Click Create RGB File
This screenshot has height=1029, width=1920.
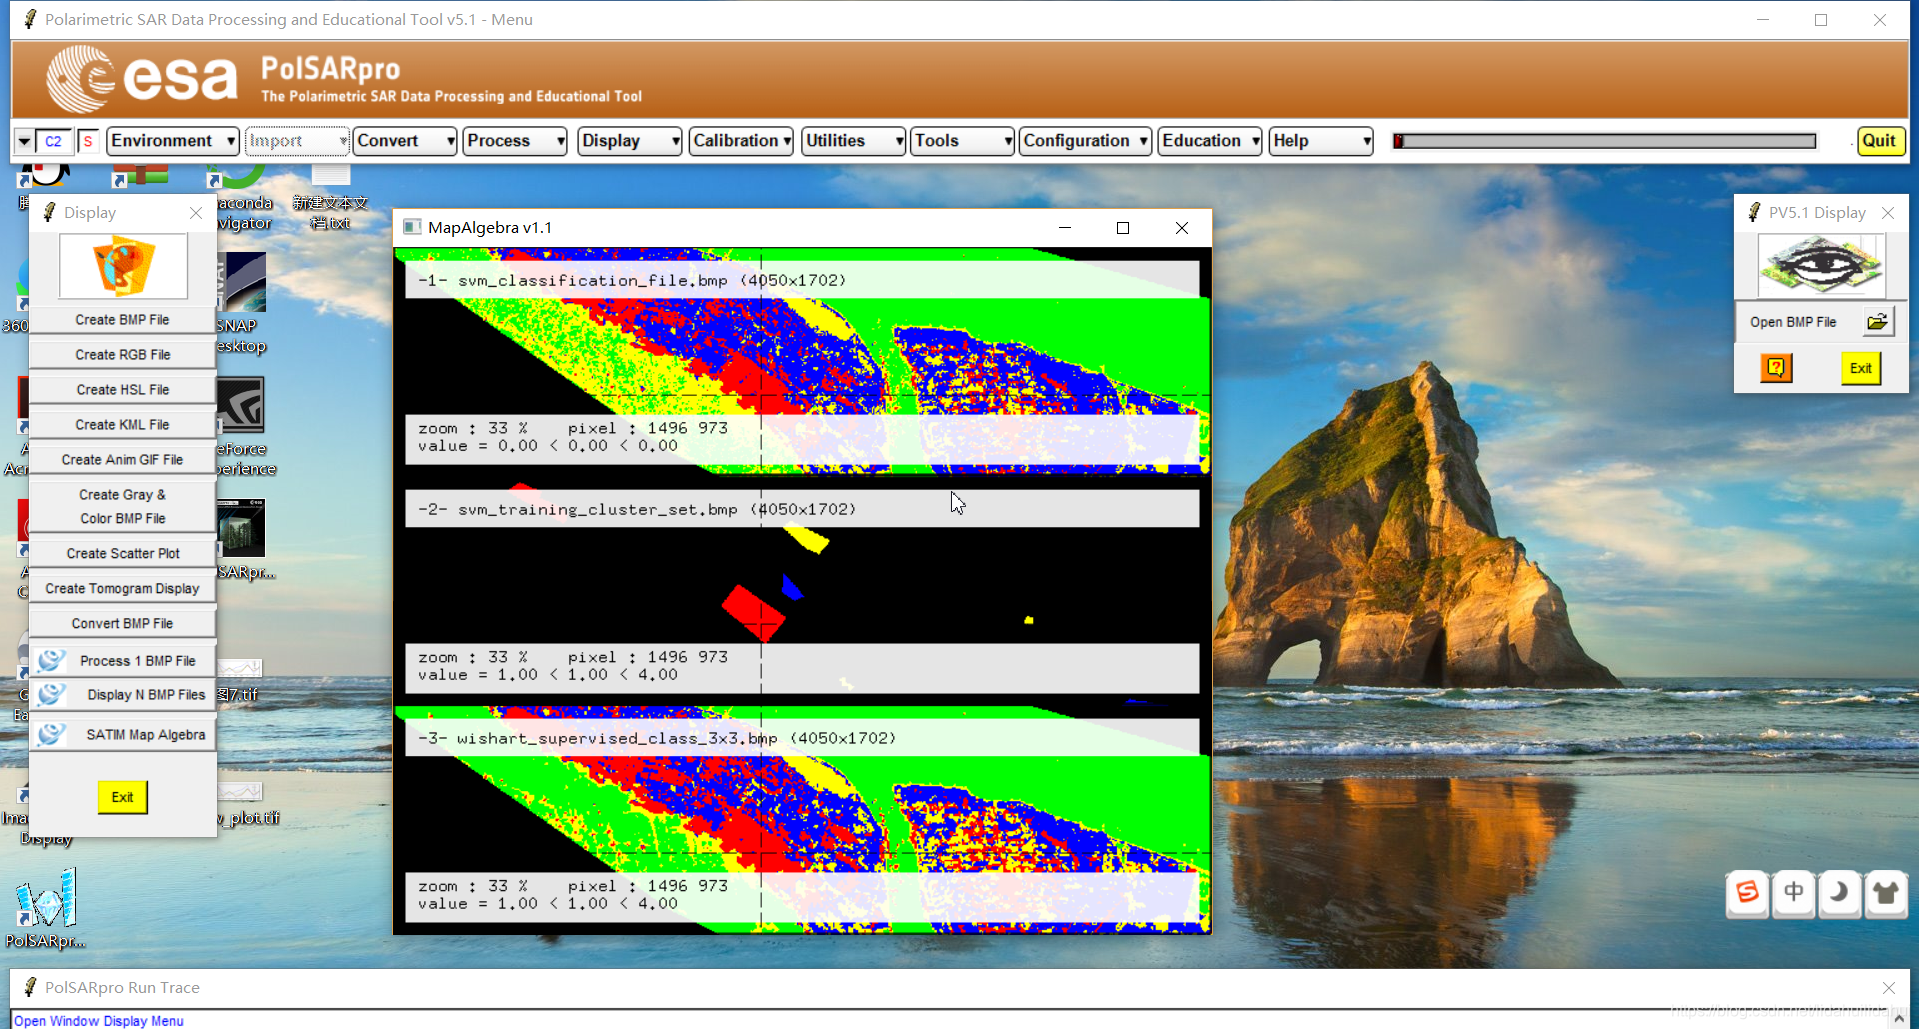coord(122,355)
